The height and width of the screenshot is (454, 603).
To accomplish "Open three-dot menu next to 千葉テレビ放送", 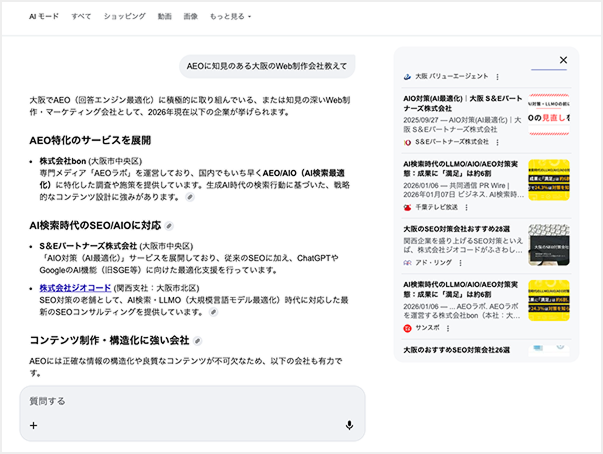I will point(467,207).
